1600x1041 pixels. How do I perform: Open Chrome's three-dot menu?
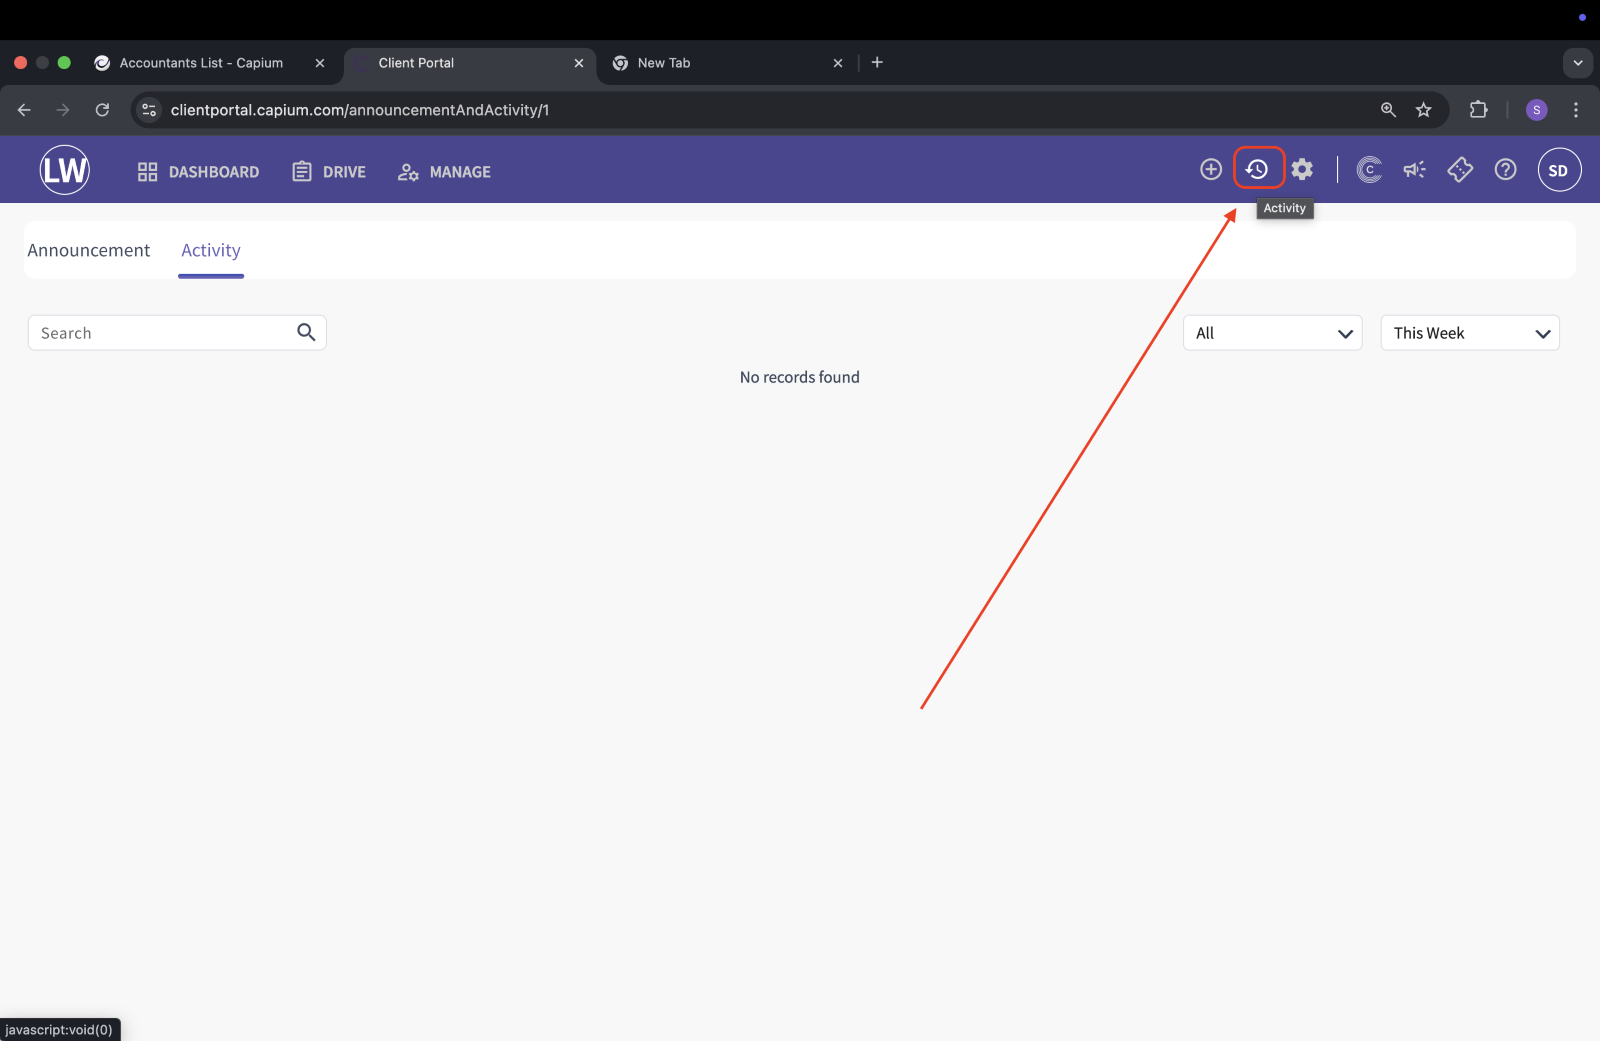click(x=1576, y=110)
